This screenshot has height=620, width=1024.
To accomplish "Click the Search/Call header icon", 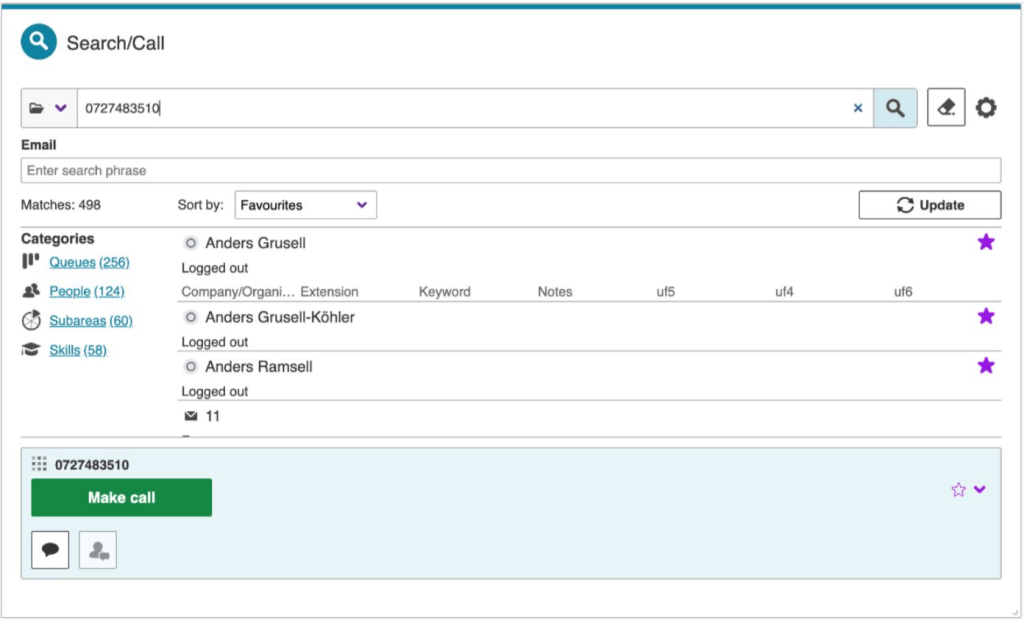I will [x=39, y=42].
